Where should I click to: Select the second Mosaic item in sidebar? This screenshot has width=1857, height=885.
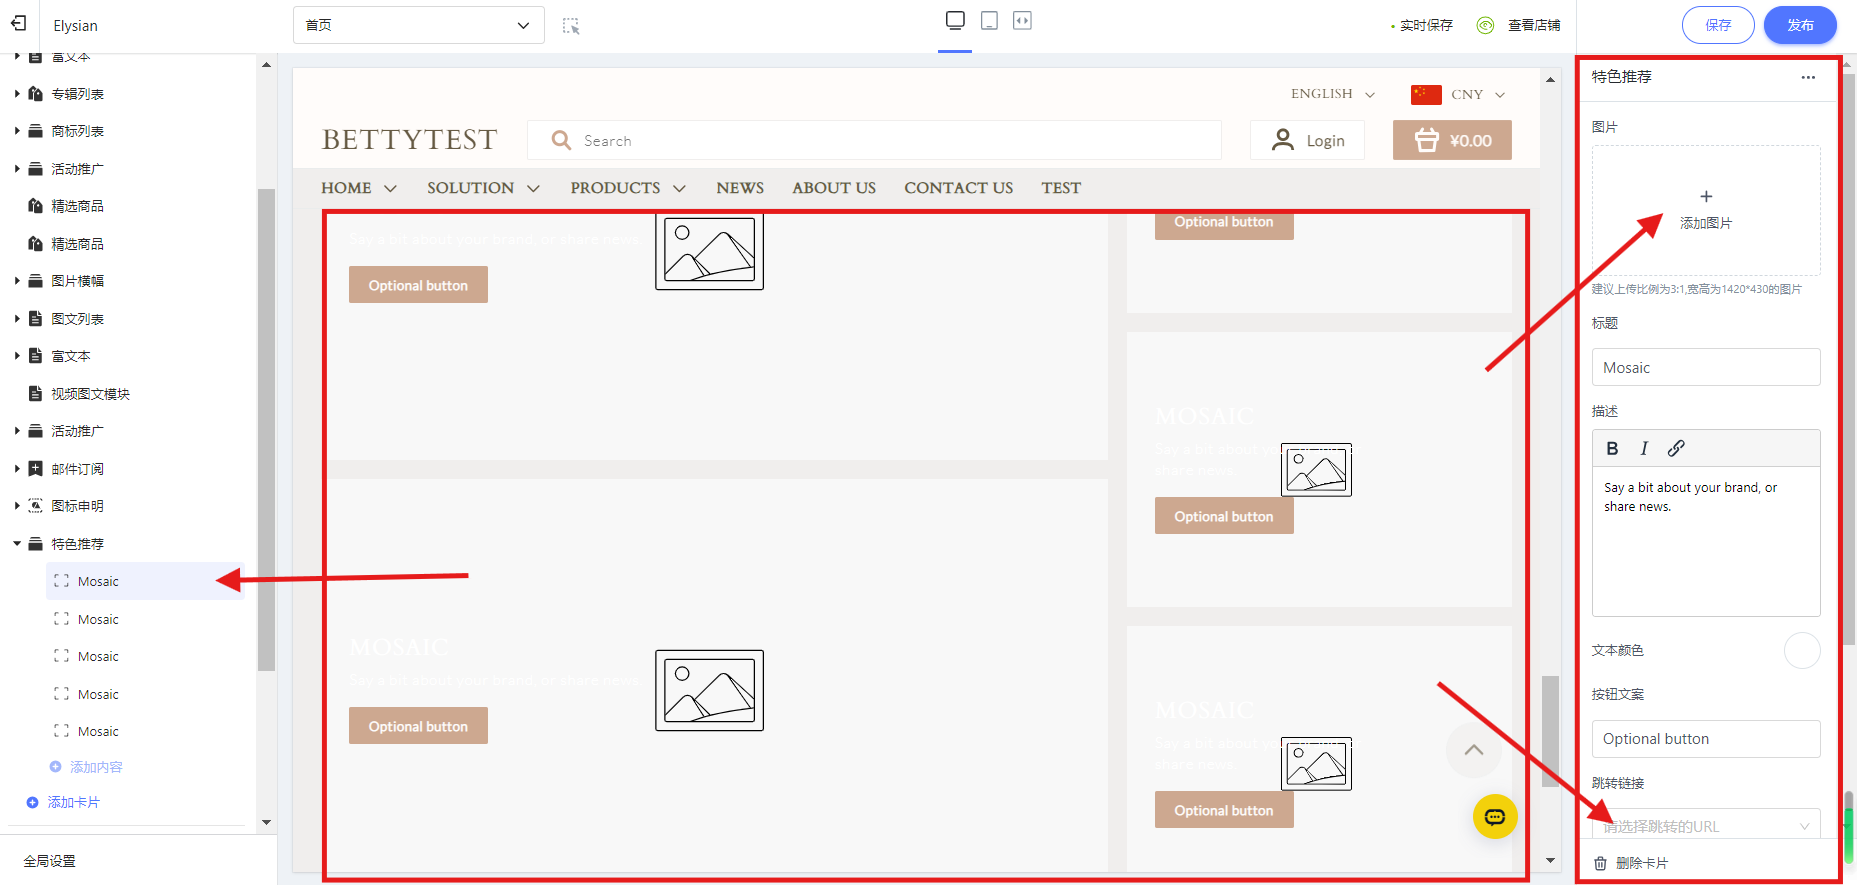(x=98, y=619)
